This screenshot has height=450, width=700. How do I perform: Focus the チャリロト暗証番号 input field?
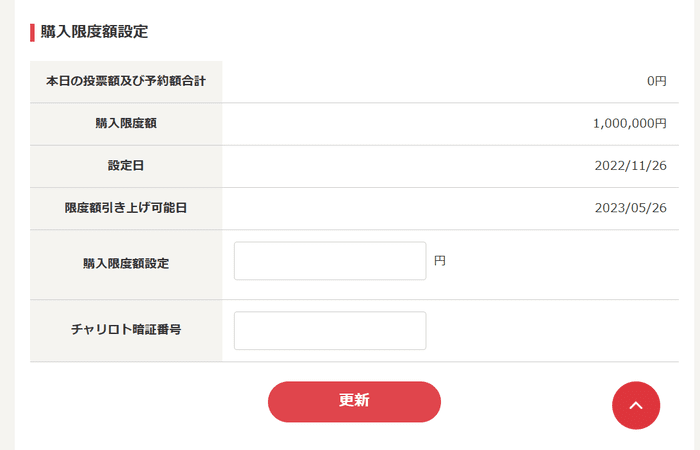pyautogui.click(x=330, y=331)
